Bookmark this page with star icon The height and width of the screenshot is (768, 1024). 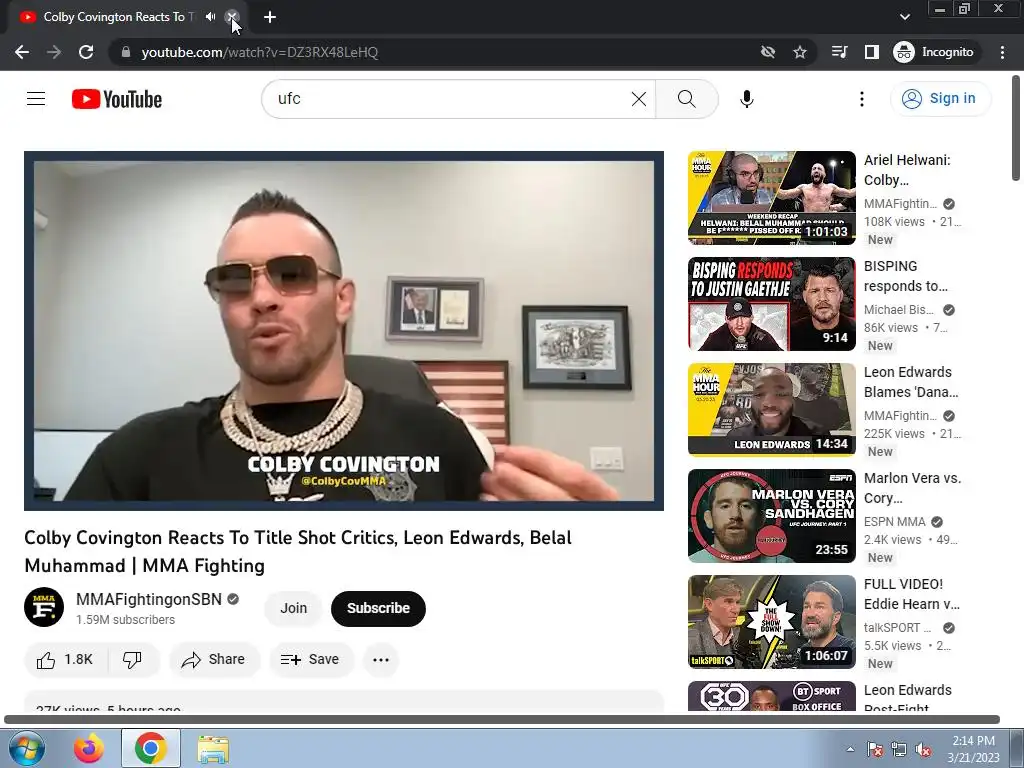pos(800,52)
